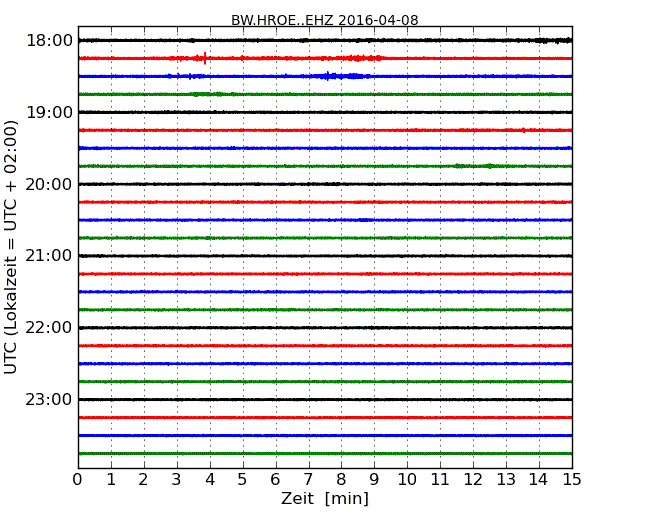Screen dimensions: 650x520
Task: Click the x-axis tick label "3"
Action: point(177,480)
